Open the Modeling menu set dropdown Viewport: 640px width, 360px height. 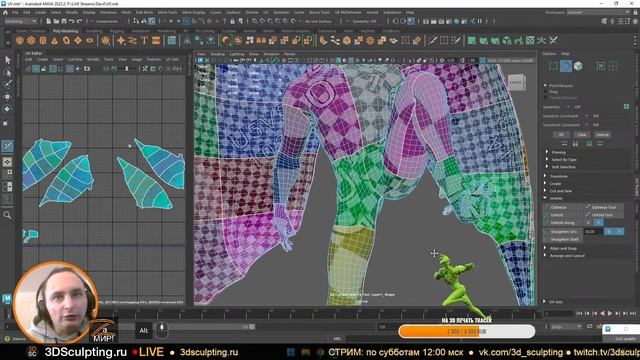pyautogui.click(x=20, y=21)
